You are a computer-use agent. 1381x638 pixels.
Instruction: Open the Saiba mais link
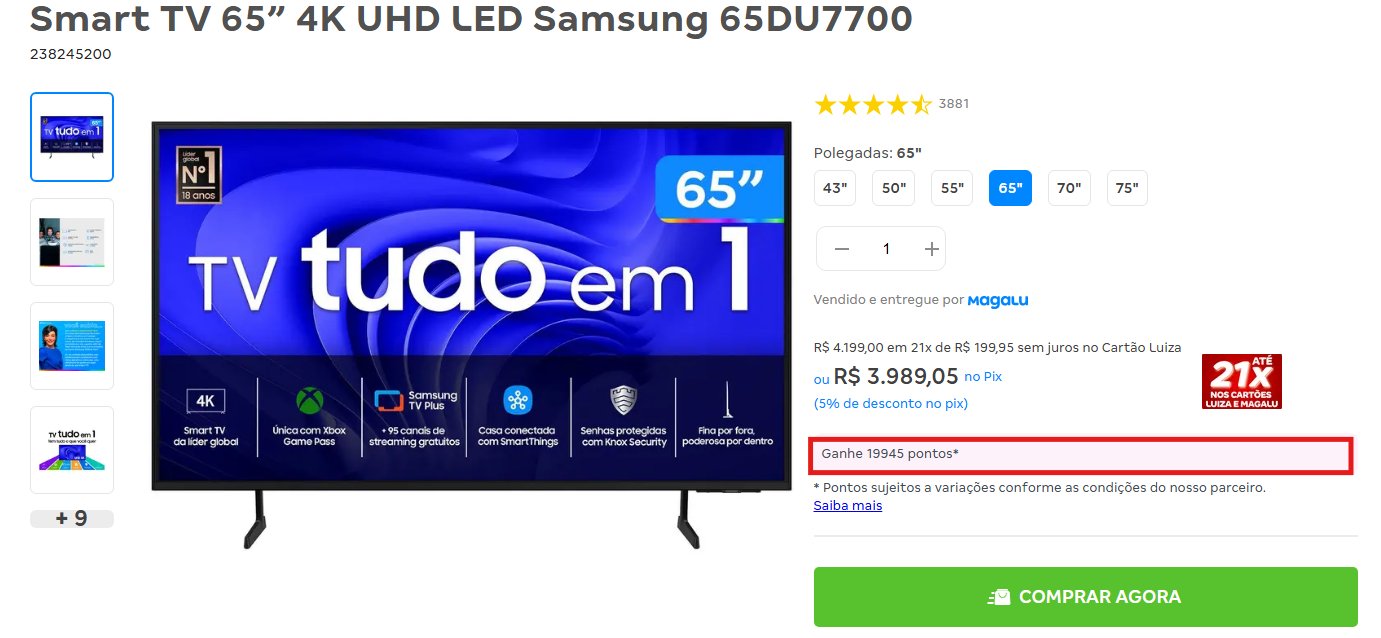tap(848, 505)
